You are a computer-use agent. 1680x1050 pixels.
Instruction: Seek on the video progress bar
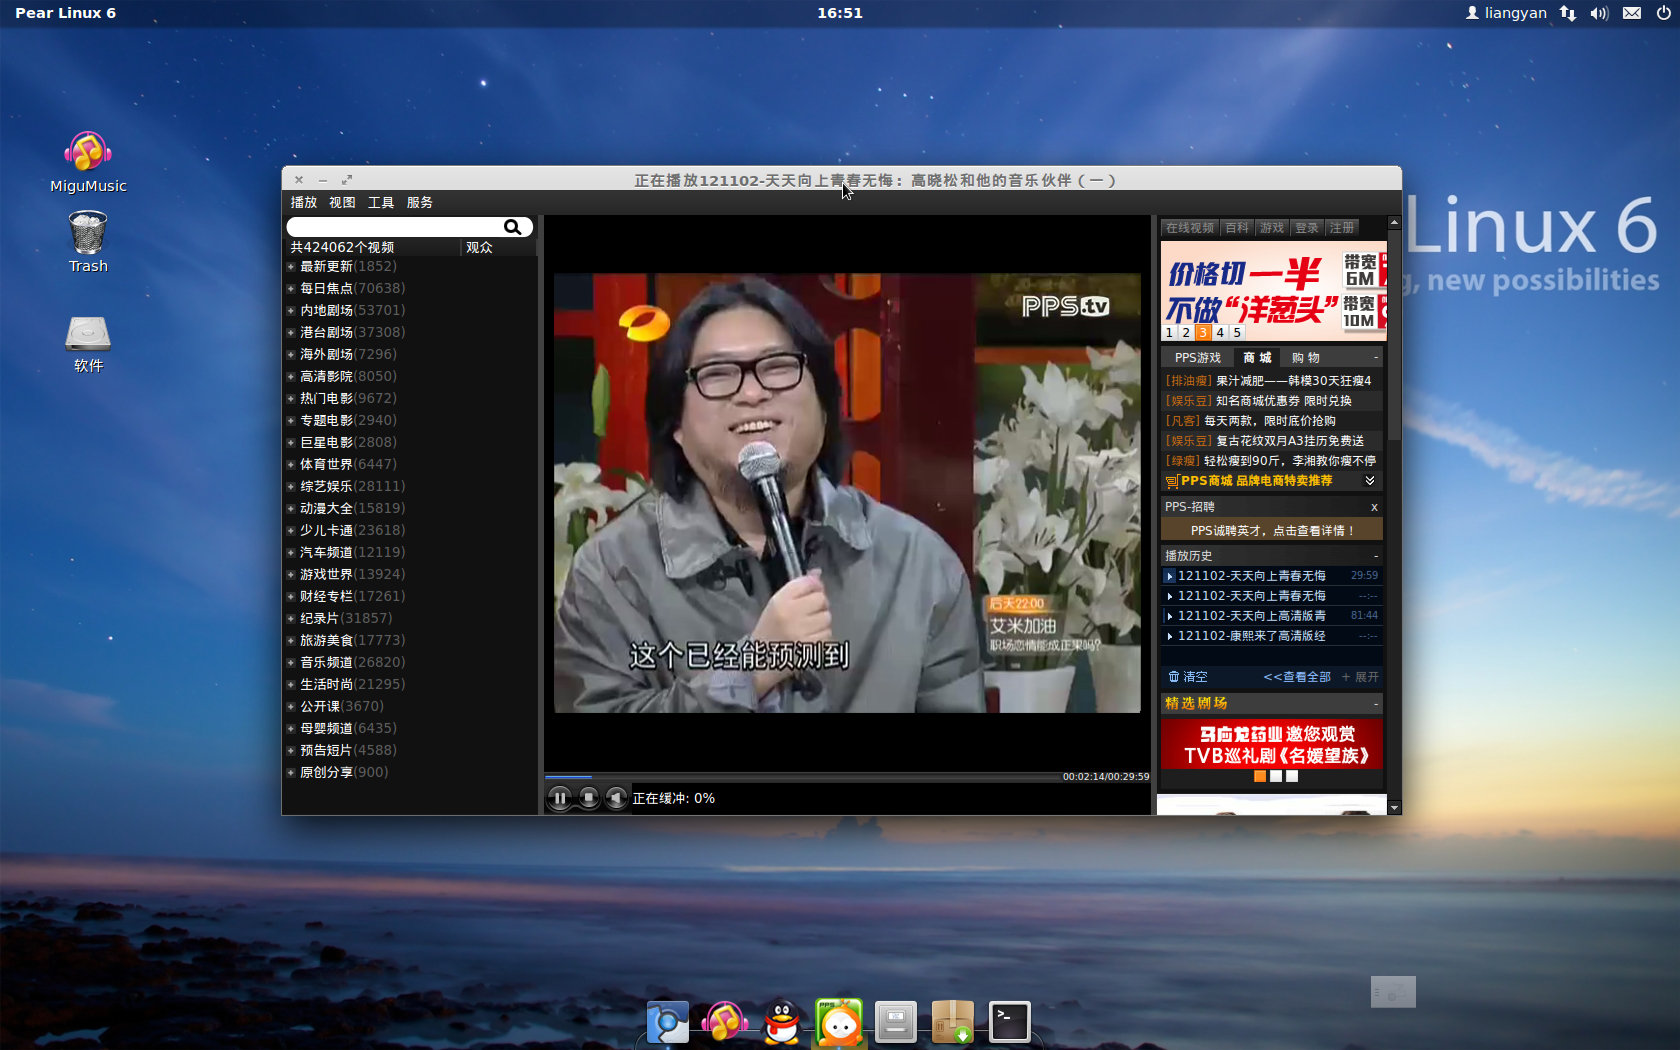[802, 776]
